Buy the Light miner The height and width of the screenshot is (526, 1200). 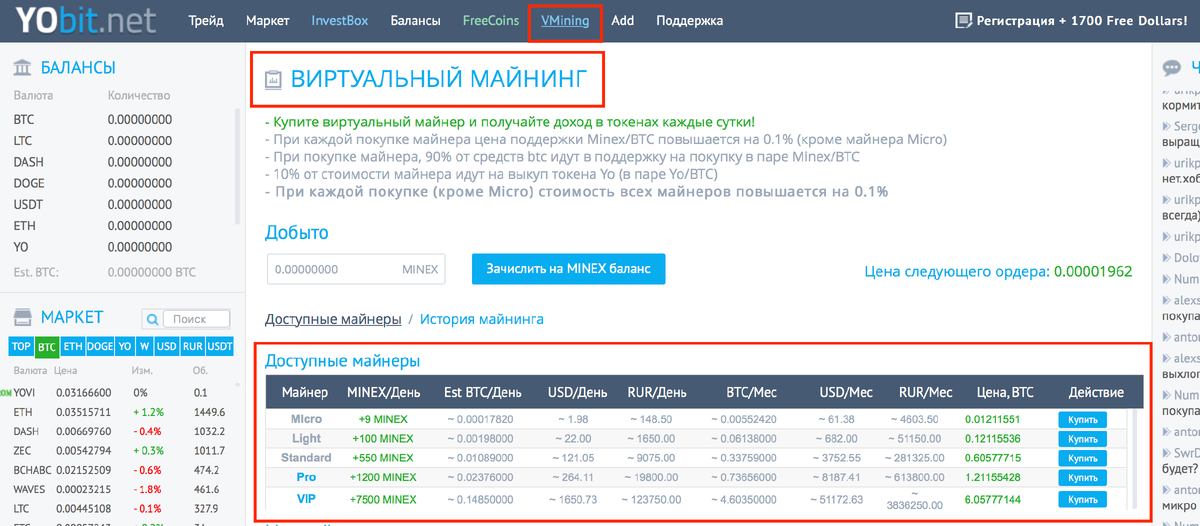(1083, 439)
